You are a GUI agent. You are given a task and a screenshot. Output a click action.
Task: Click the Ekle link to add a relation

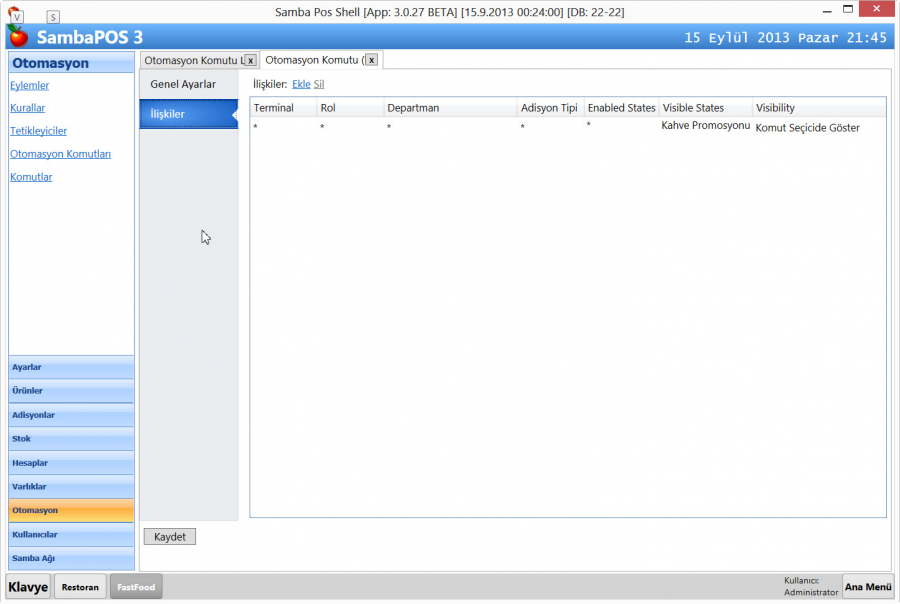pyautogui.click(x=301, y=84)
